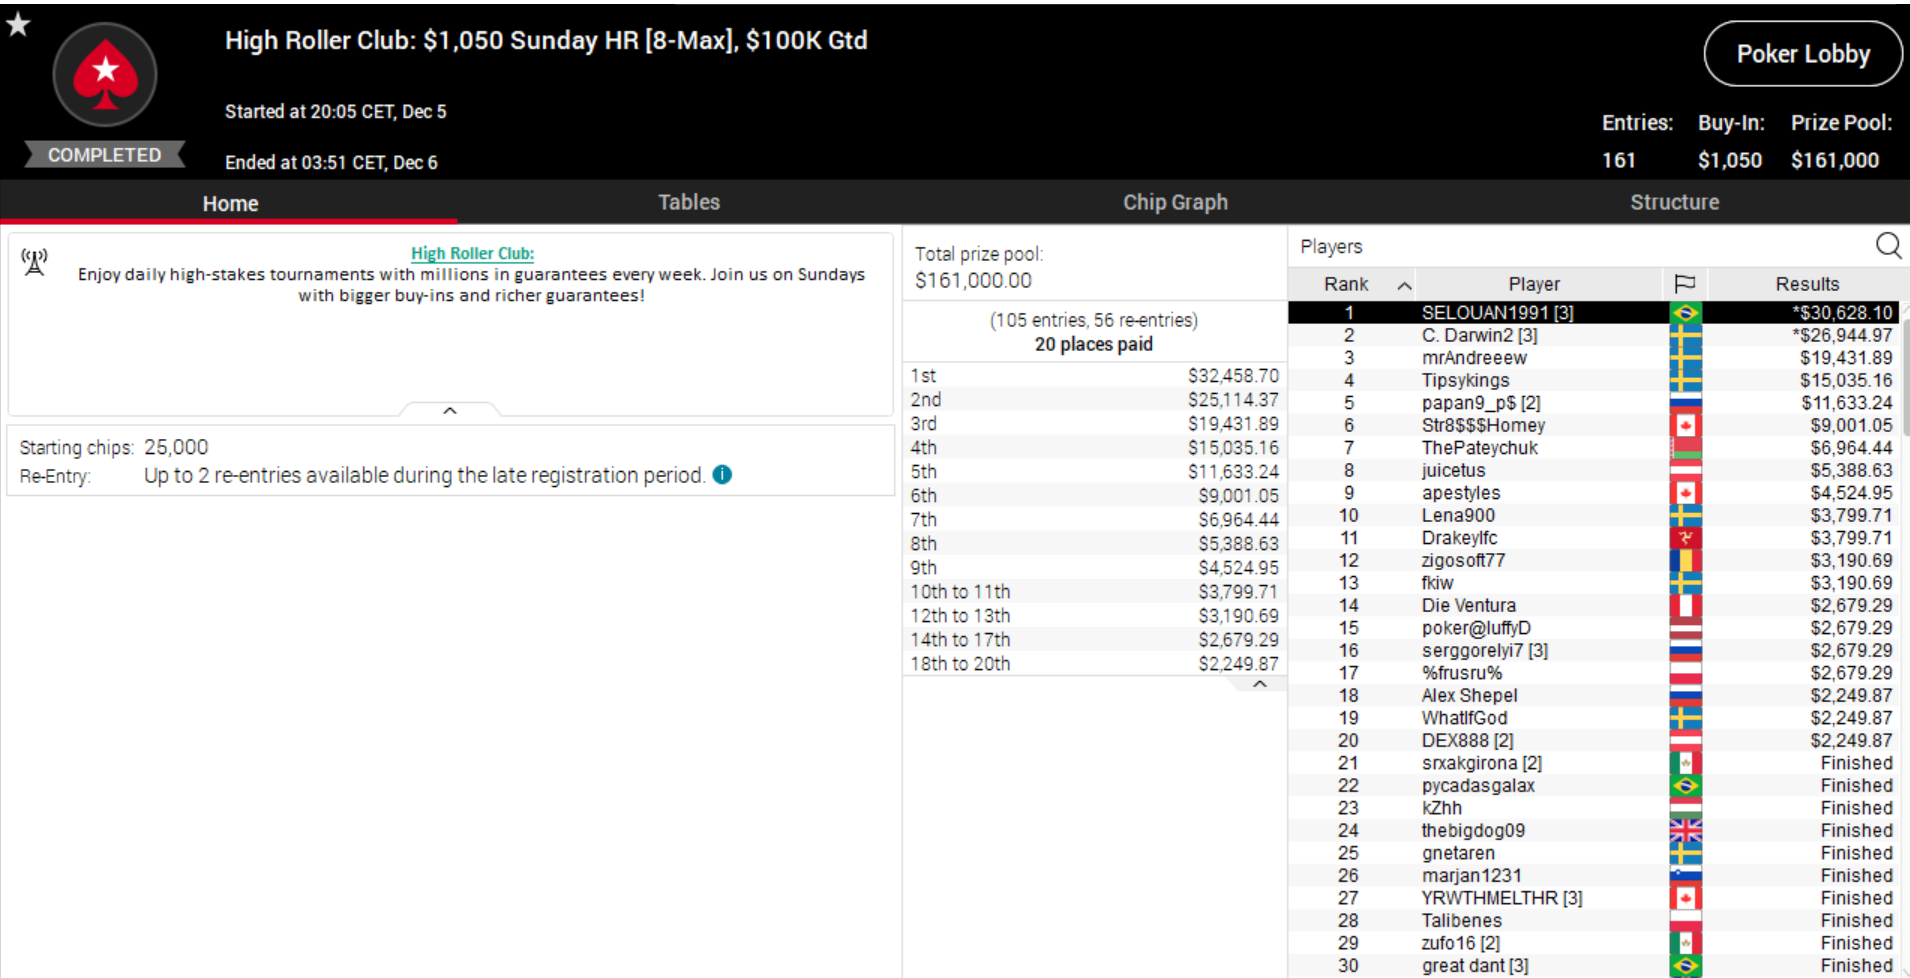Open the High Roller Club link

tap(472, 254)
